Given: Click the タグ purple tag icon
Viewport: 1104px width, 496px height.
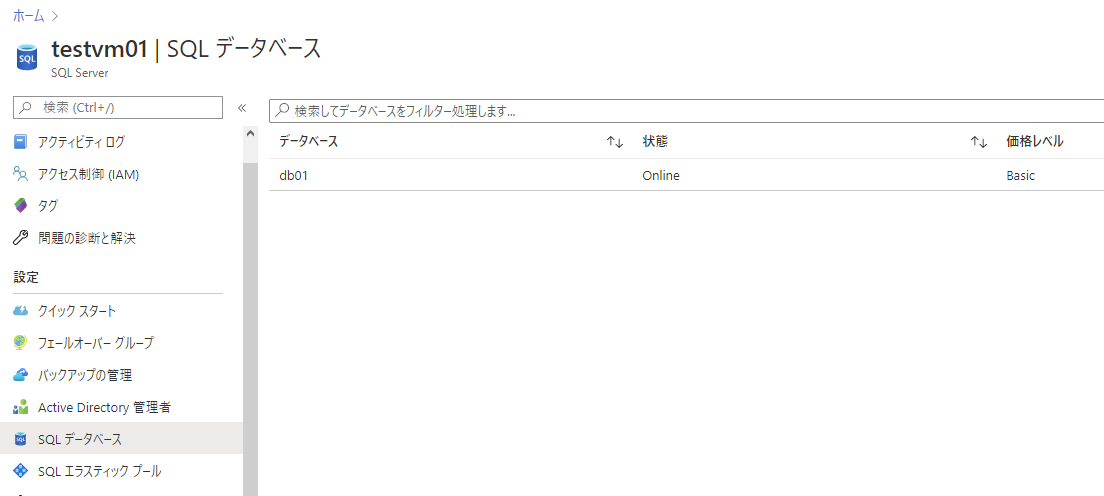Looking at the screenshot, I should [x=20, y=206].
